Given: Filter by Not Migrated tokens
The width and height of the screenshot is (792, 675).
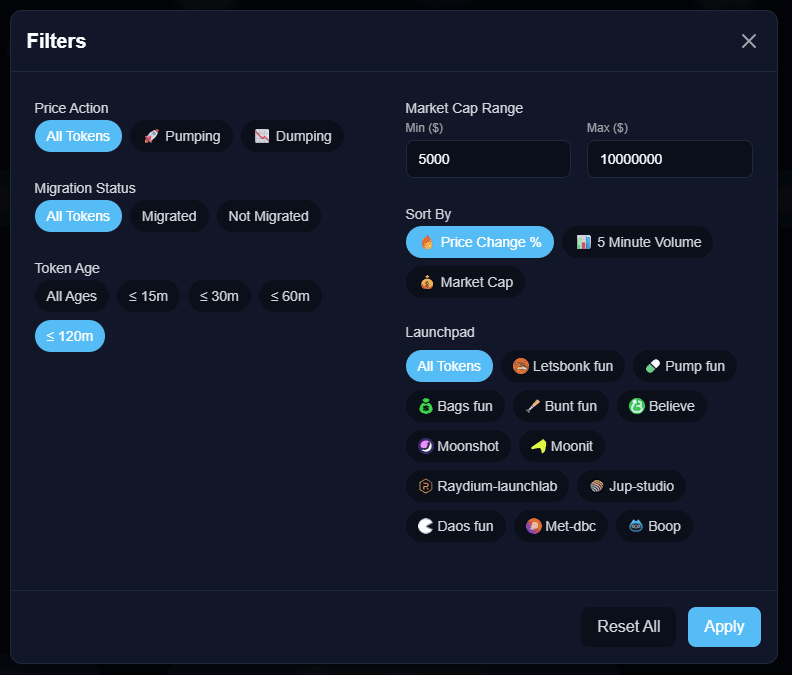Looking at the screenshot, I should pyautogui.click(x=269, y=216).
